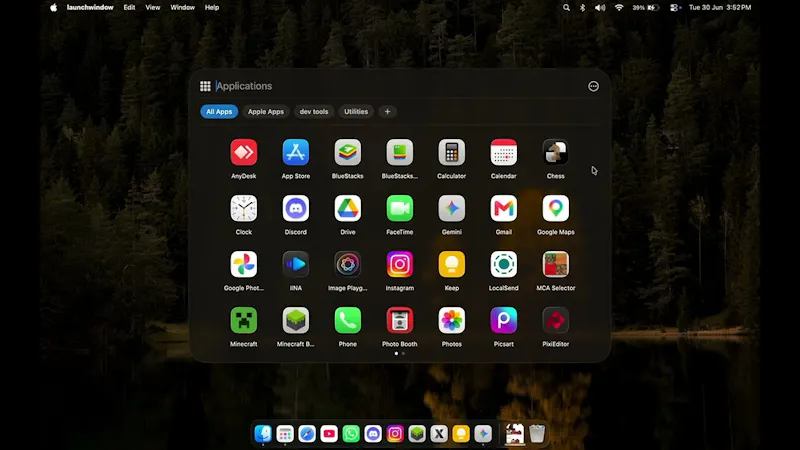This screenshot has width=800, height=450.
Task: Select the first page indicator dot
Action: pos(396,353)
